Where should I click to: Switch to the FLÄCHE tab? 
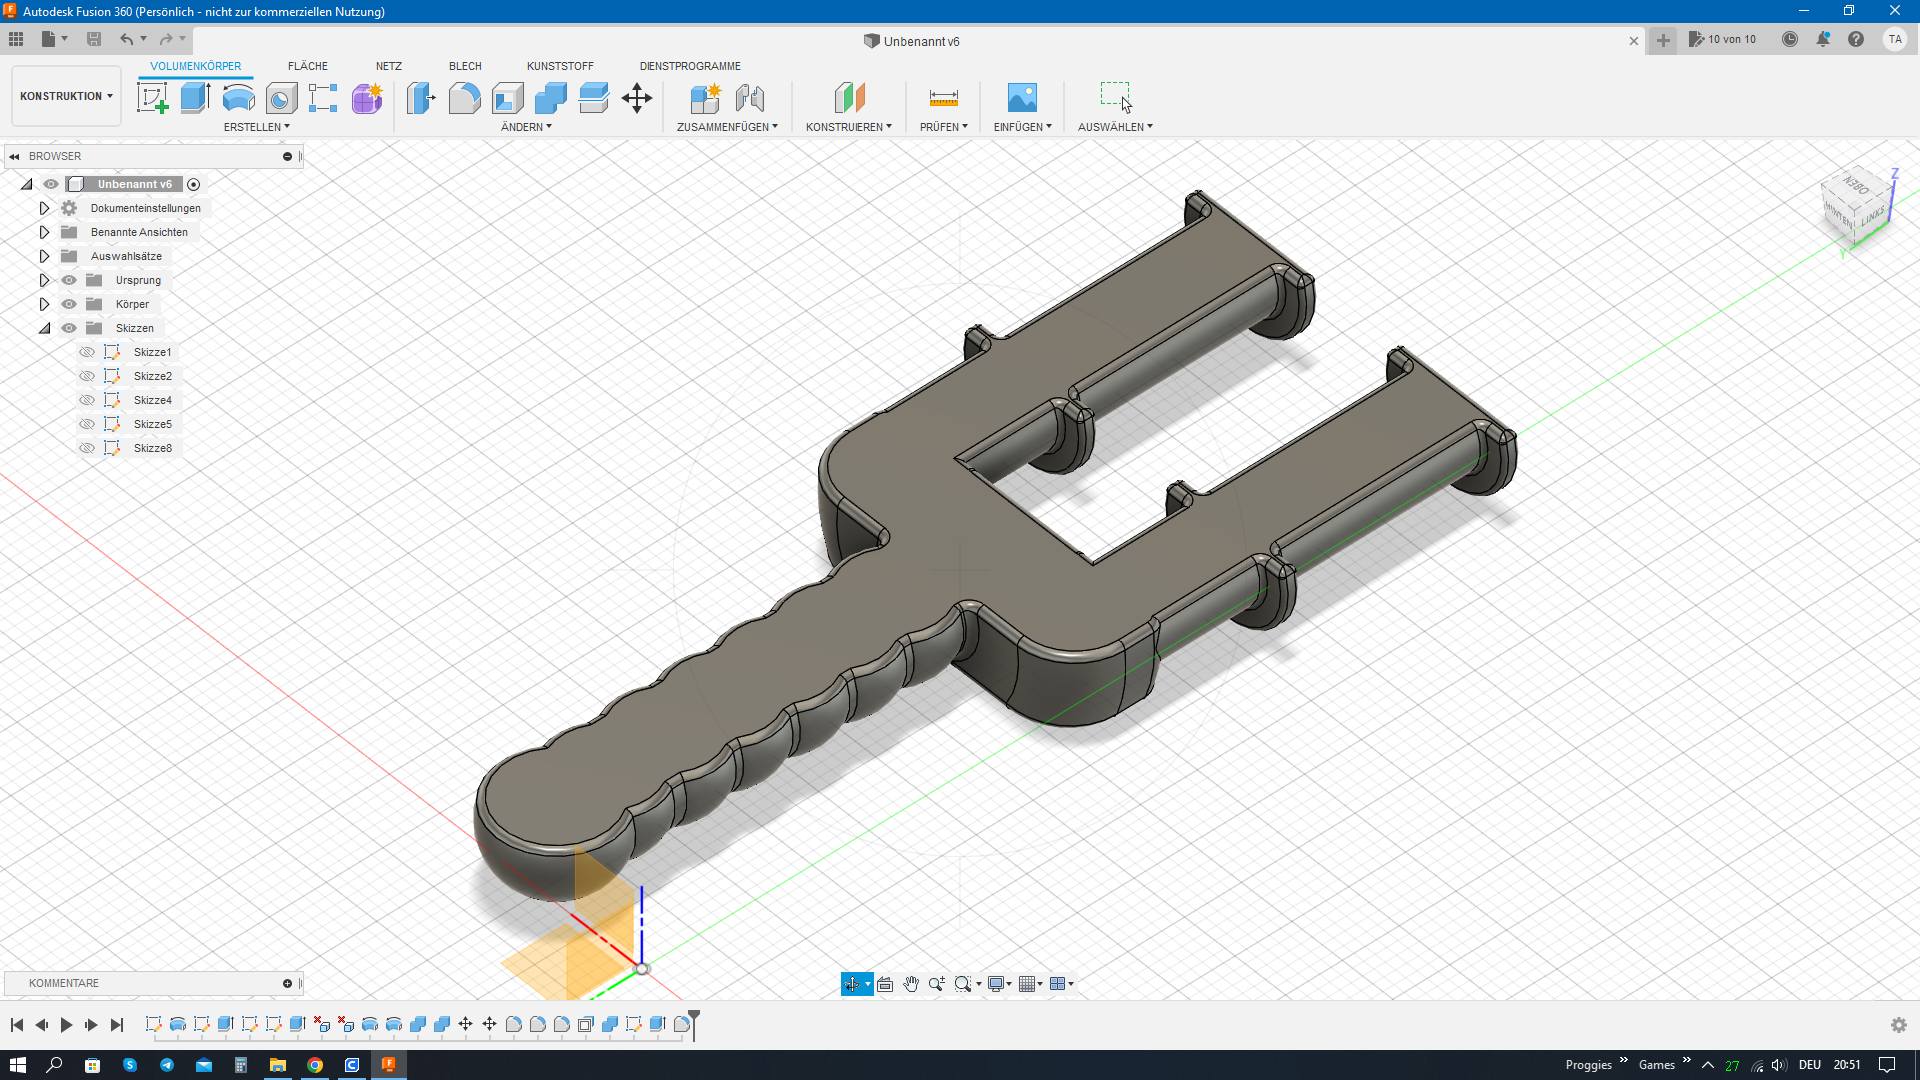click(308, 66)
